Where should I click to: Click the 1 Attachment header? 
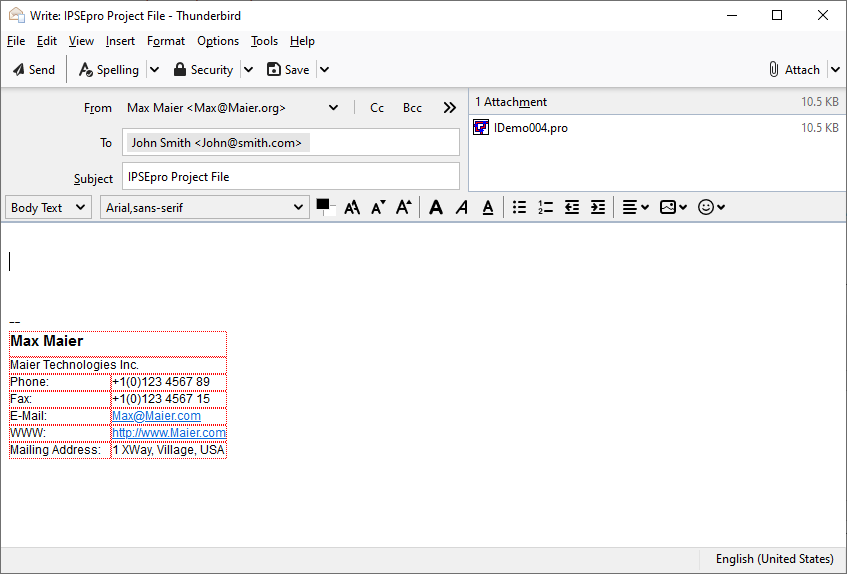pyautogui.click(x=510, y=102)
